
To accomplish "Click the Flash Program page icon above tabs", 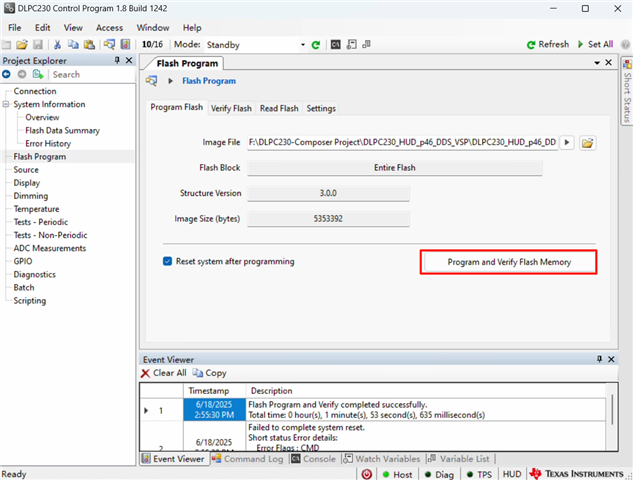I will pos(151,81).
